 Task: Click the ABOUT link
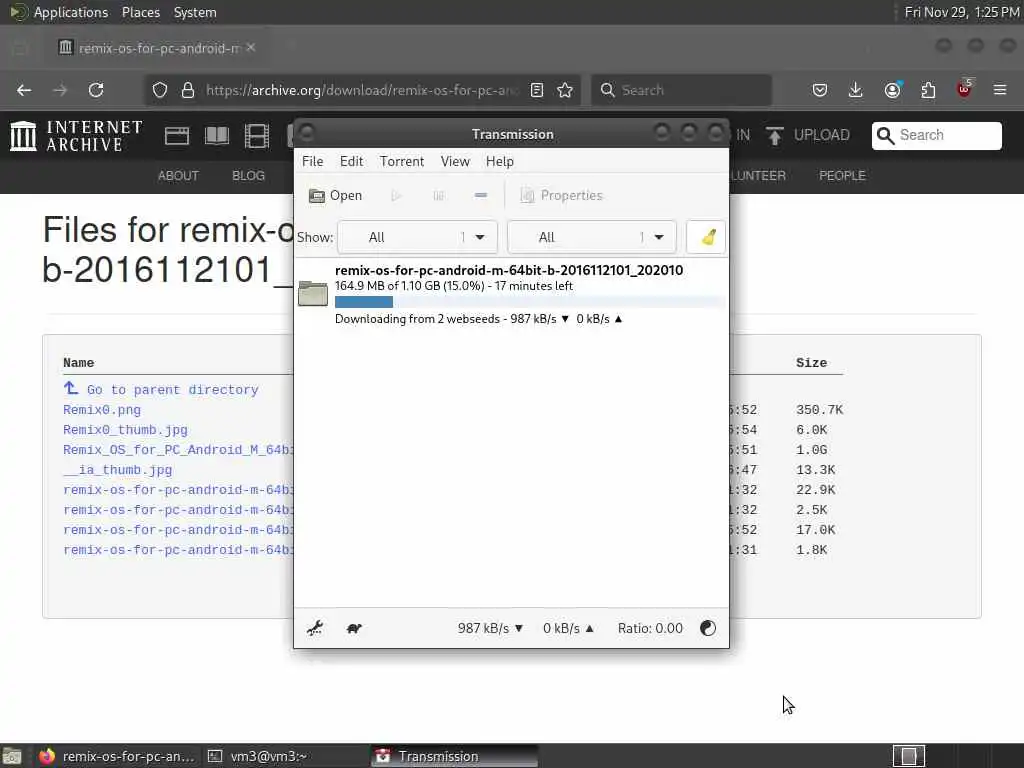pos(178,176)
